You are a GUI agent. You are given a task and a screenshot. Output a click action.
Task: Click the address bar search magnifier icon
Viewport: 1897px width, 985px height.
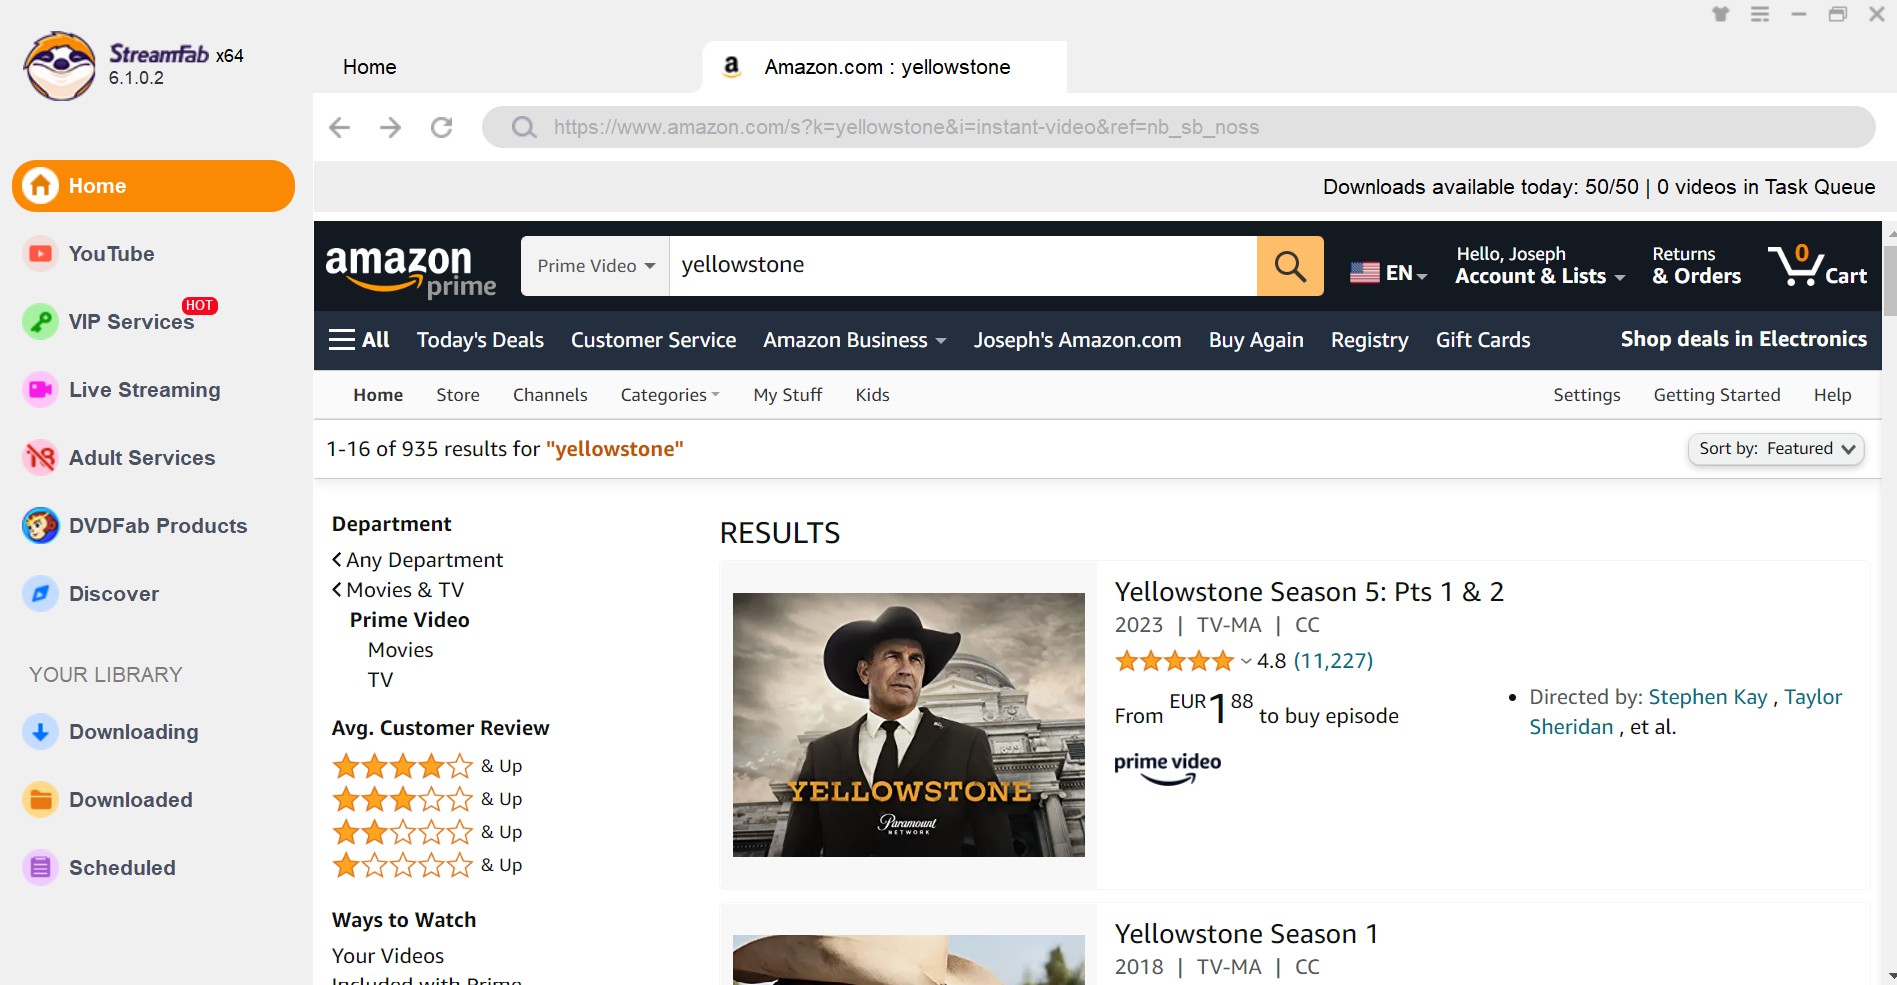(524, 127)
